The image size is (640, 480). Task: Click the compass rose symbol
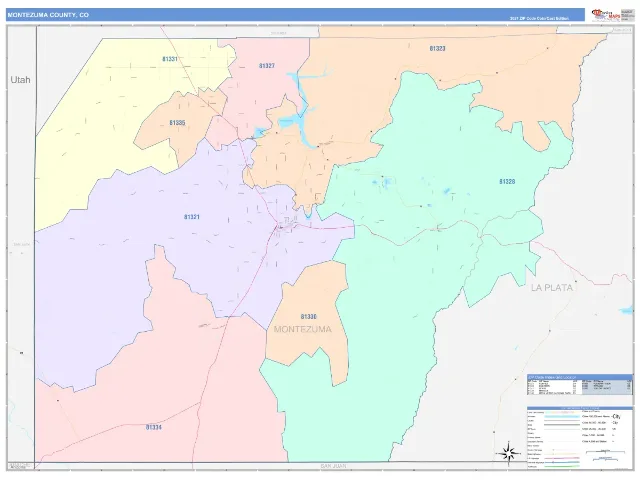point(509,453)
